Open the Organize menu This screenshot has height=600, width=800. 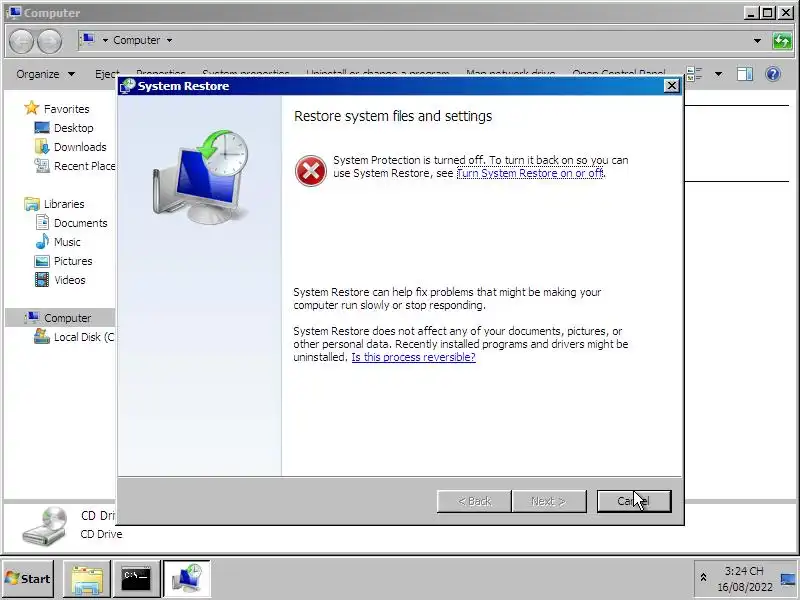click(45, 74)
